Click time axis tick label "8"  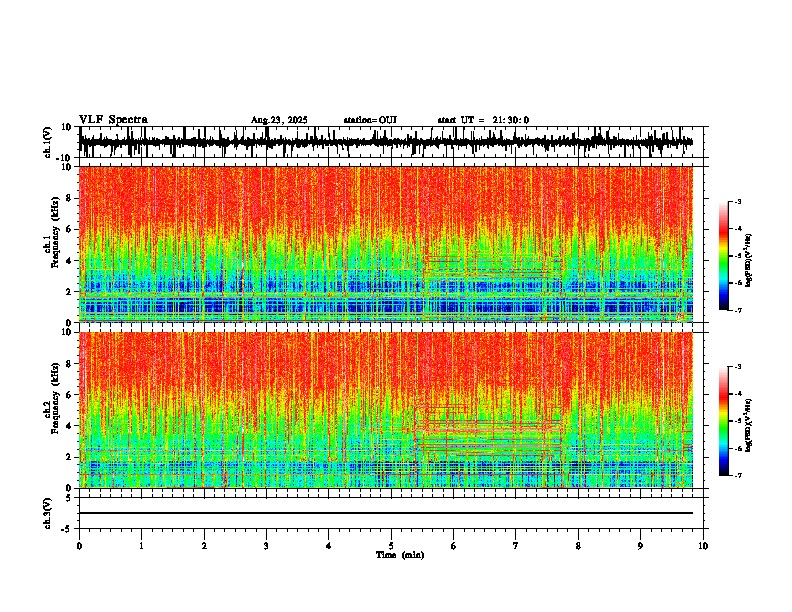pyautogui.click(x=578, y=546)
